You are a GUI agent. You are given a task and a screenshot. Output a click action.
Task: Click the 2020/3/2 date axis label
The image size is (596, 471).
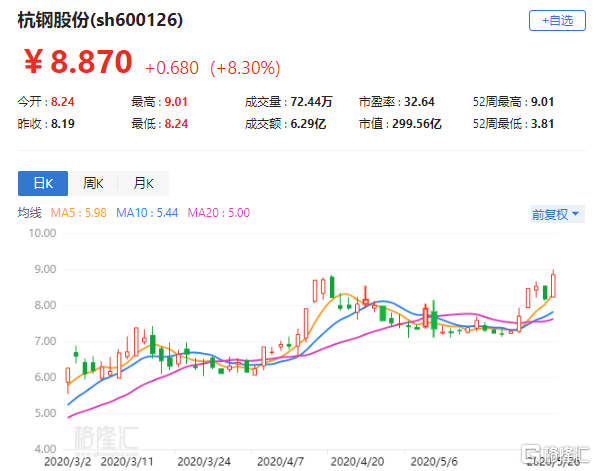coord(68,462)
